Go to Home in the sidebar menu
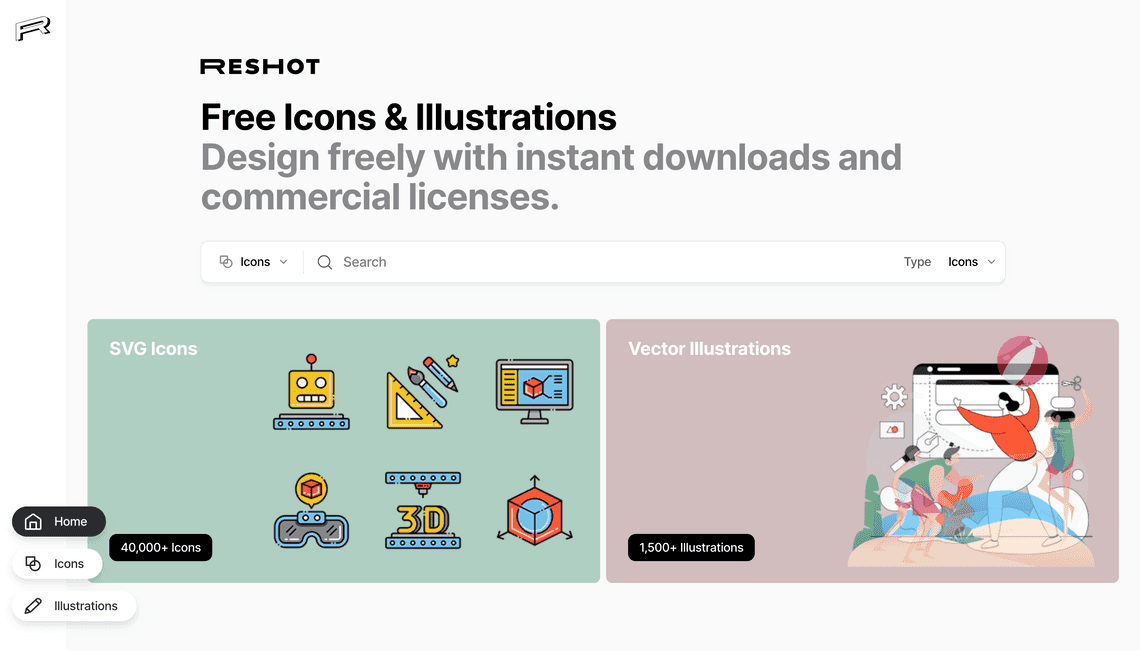1140x651 pixels. 59,522
